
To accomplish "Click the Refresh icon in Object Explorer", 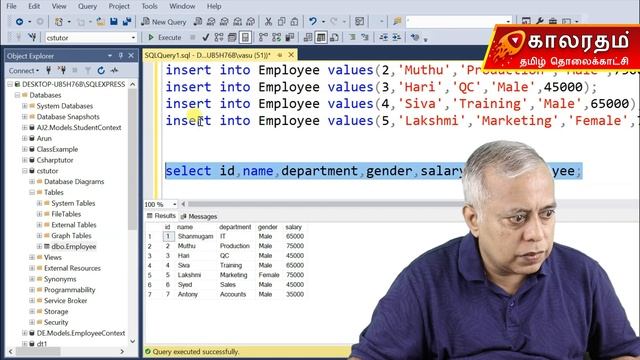I will tap(101, 71).
